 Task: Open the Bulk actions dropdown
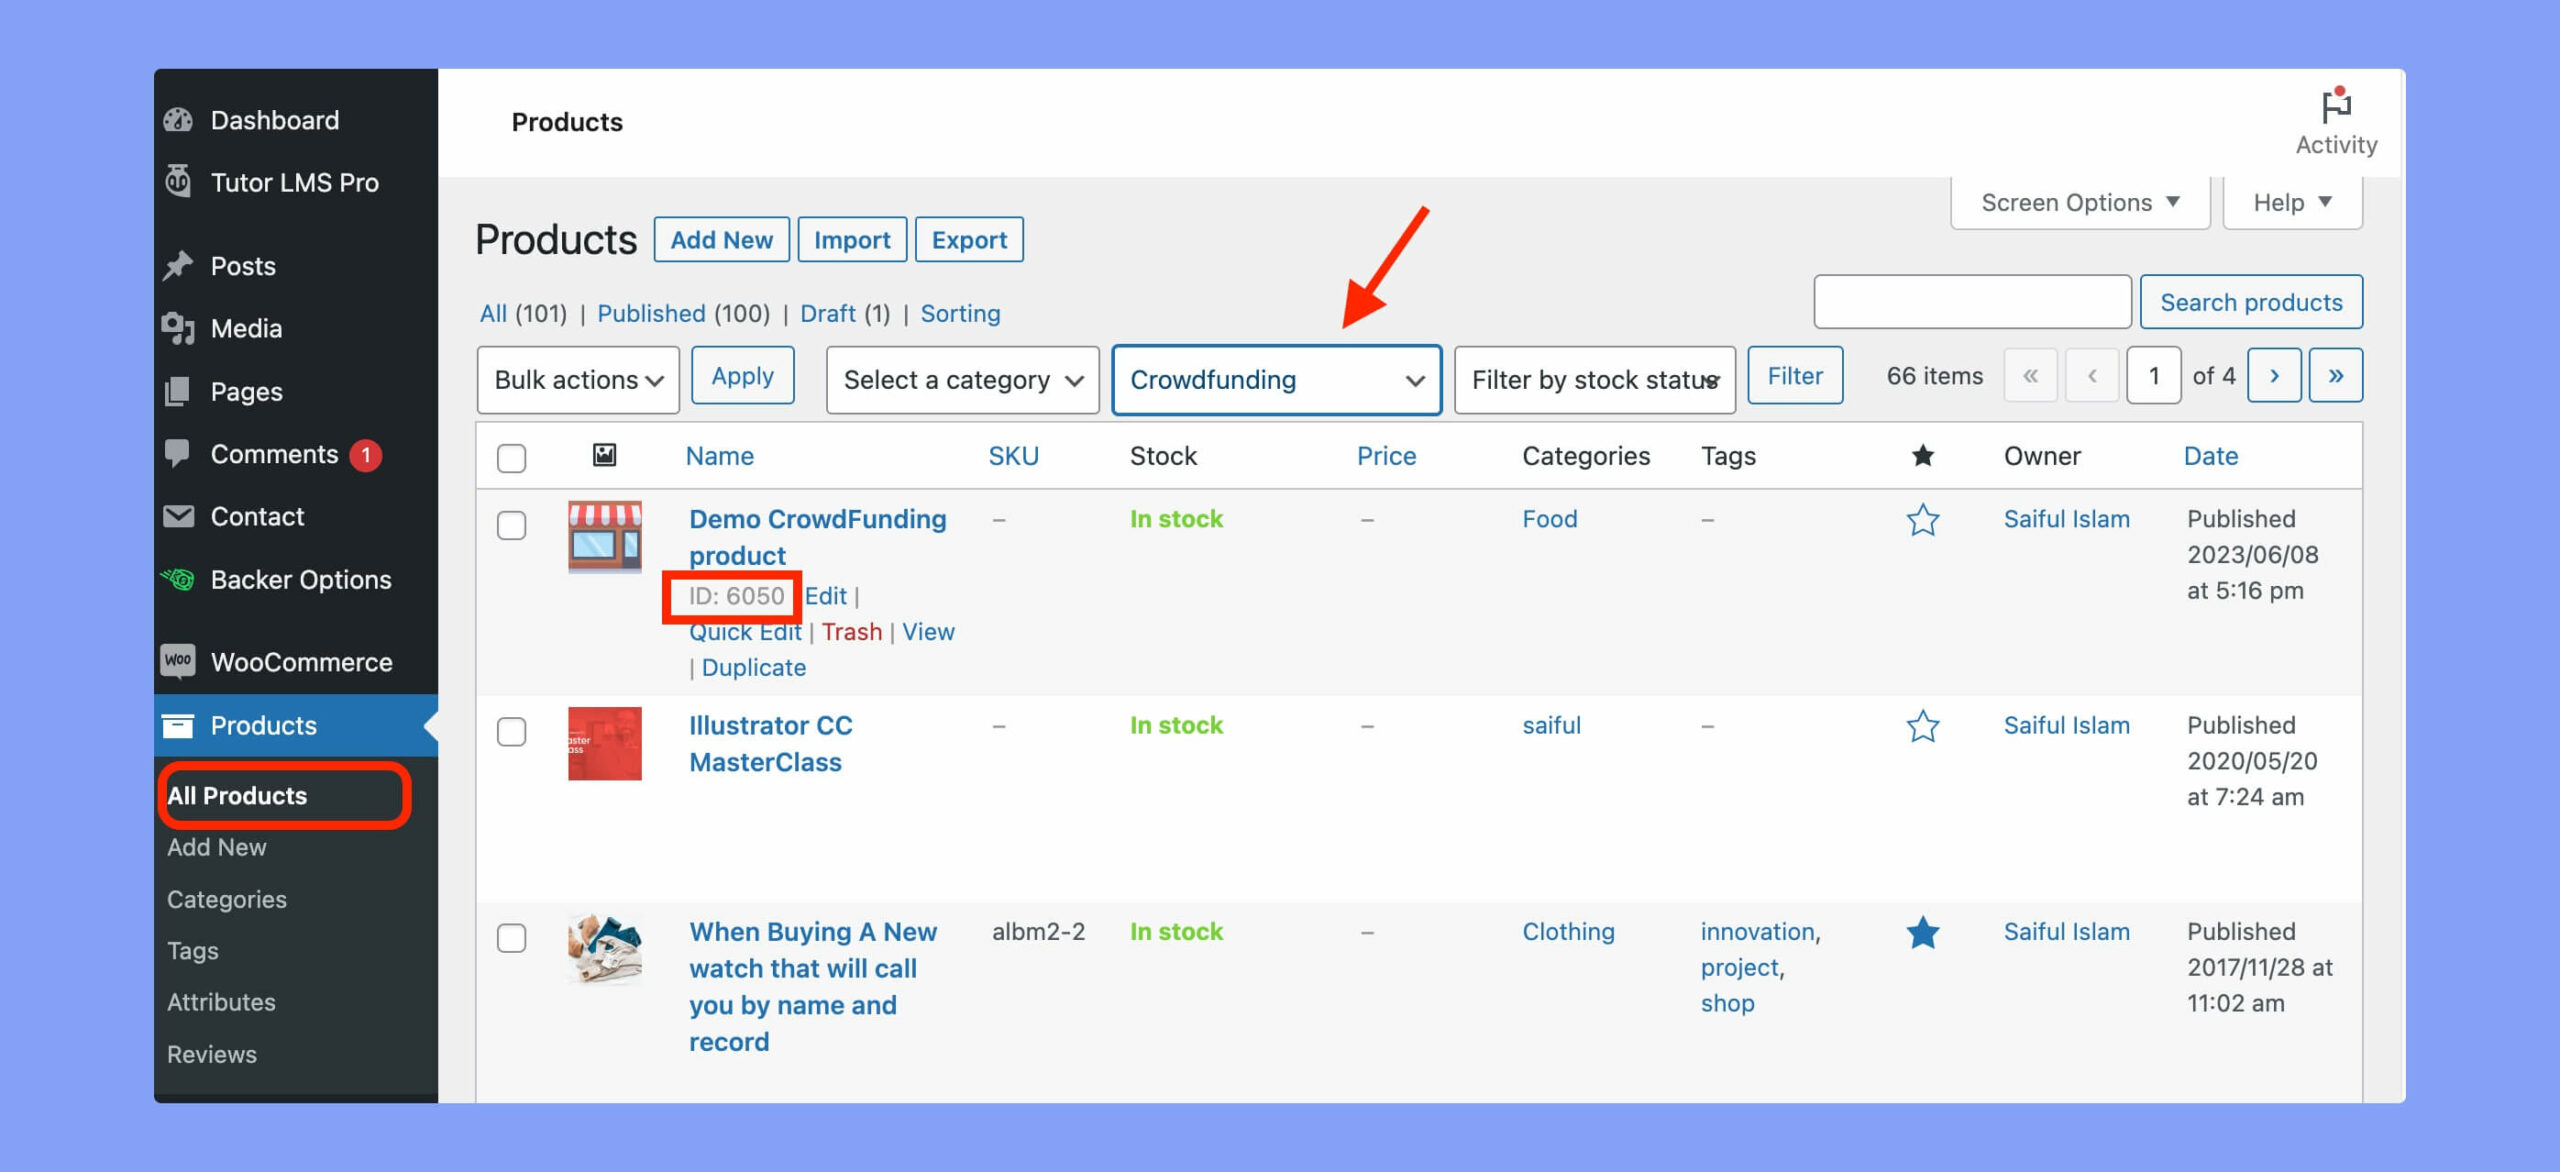pos(578,380)
